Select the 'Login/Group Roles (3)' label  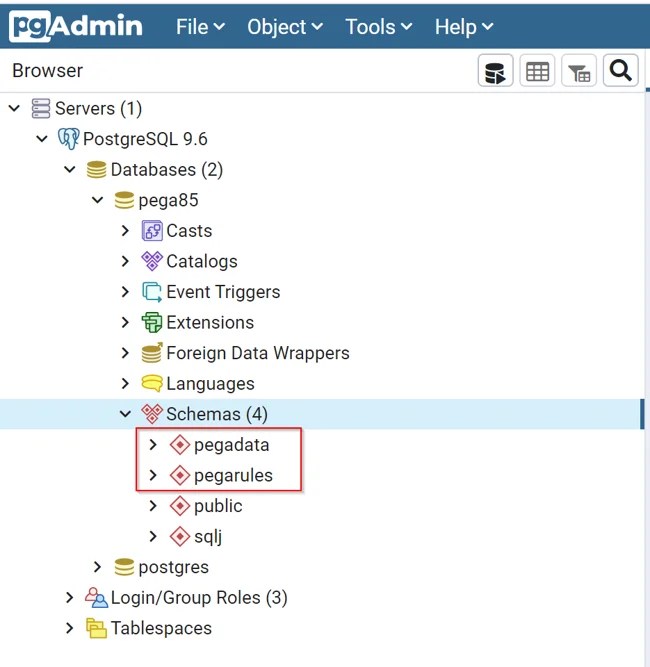tap(199, 598)
